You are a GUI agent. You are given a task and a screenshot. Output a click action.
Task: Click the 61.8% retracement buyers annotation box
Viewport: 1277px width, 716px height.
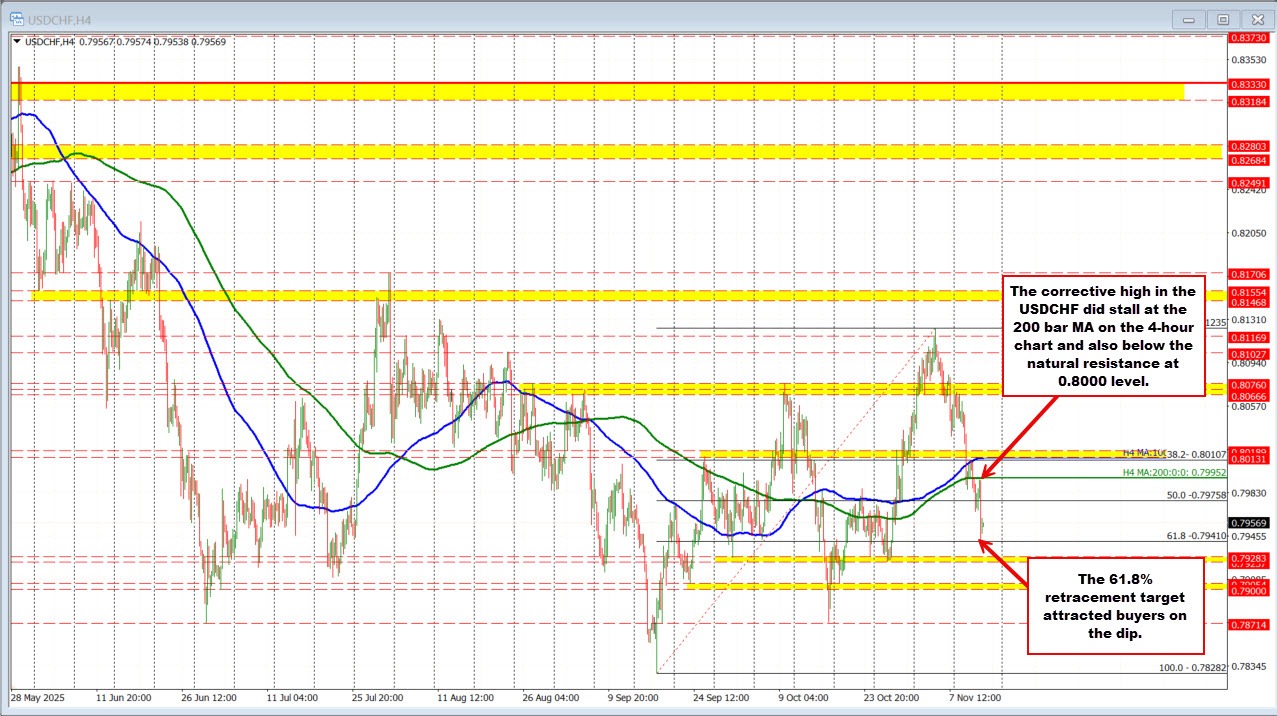click(1114, 607)
